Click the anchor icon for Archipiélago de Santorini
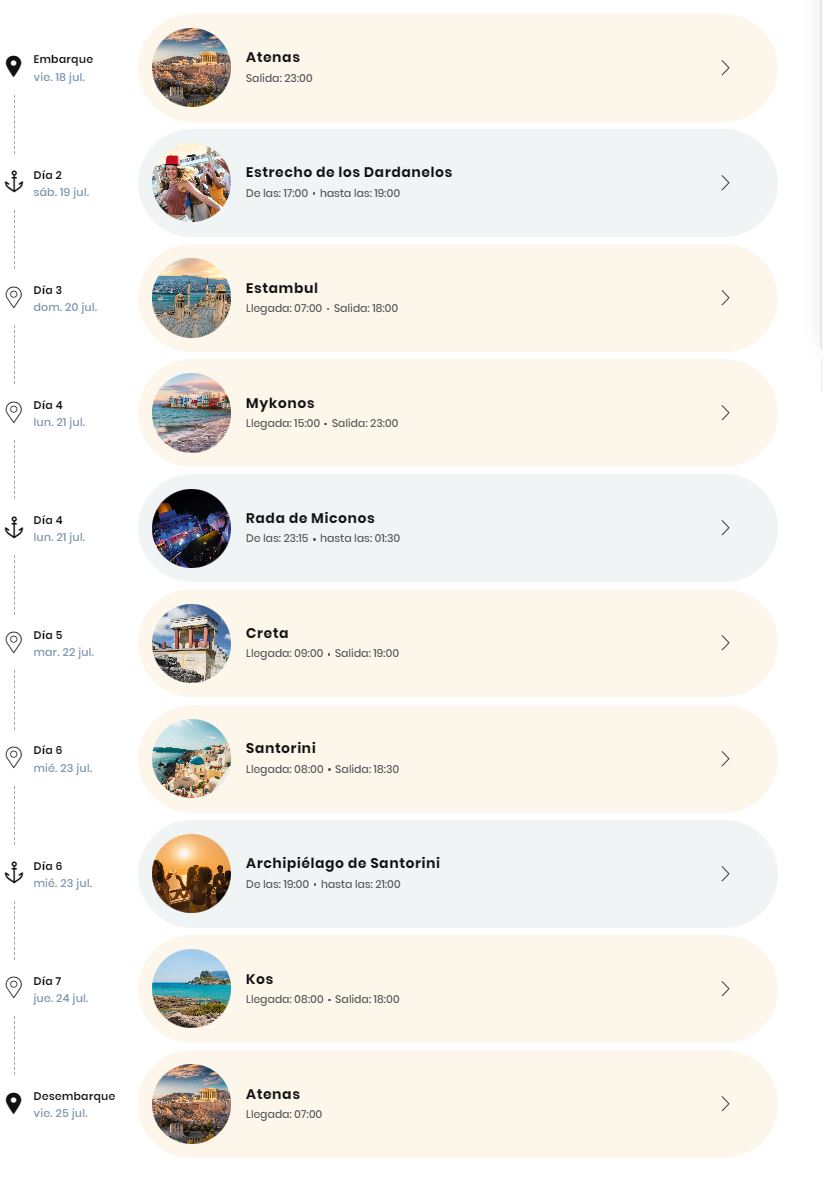 [x=14, y=873]
